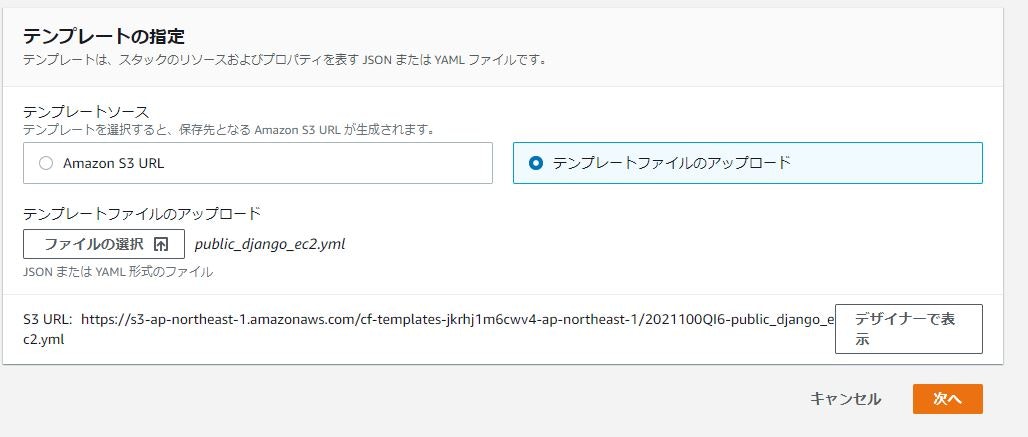Click upload arrow icon in ファイルの選択 button
The height and width of the screenshot is (437, 1028).
point(161,244)
